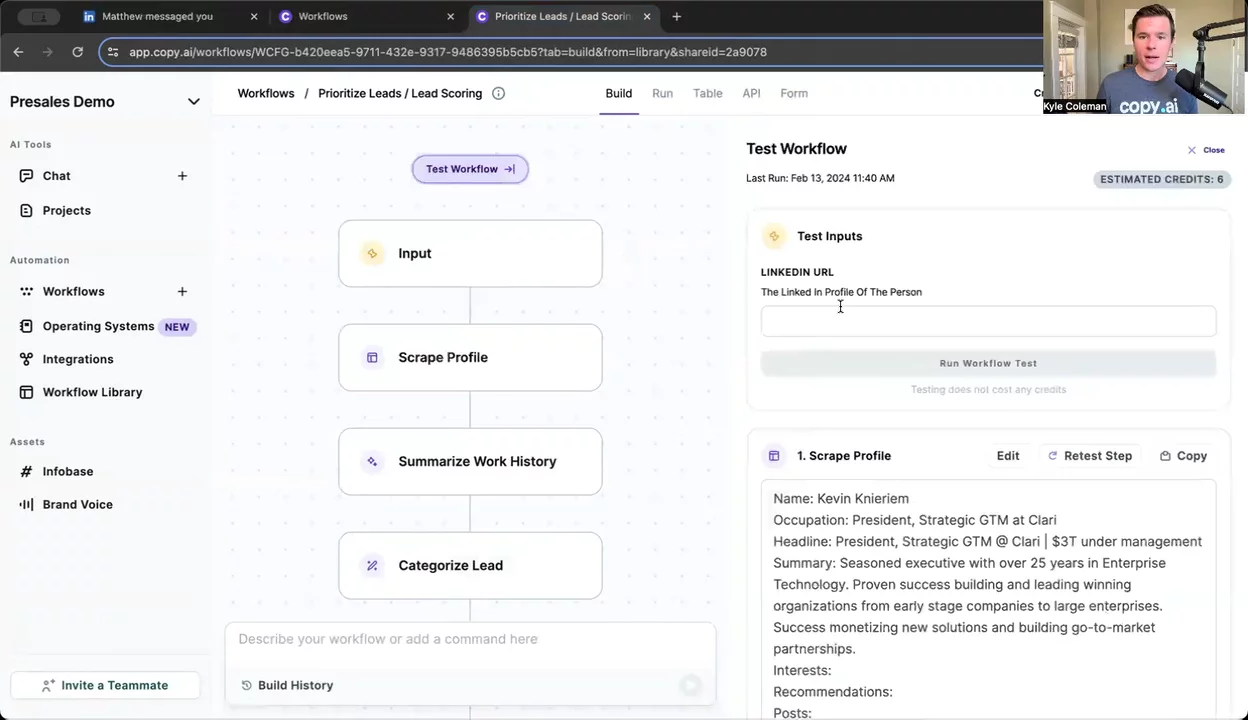Viewport: 1248px width, 720px height.
Task: Expand the Presales Demo workspace dropdown
Action: click(x=193, y=102)
